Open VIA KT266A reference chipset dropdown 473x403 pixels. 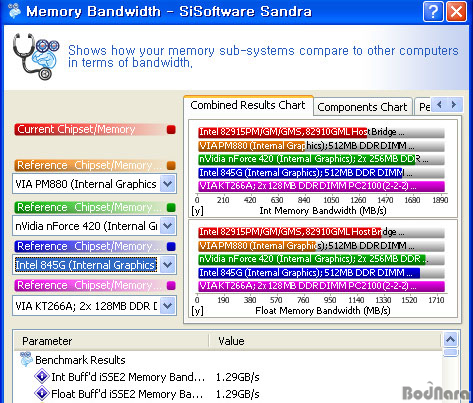tap(167, 306)
